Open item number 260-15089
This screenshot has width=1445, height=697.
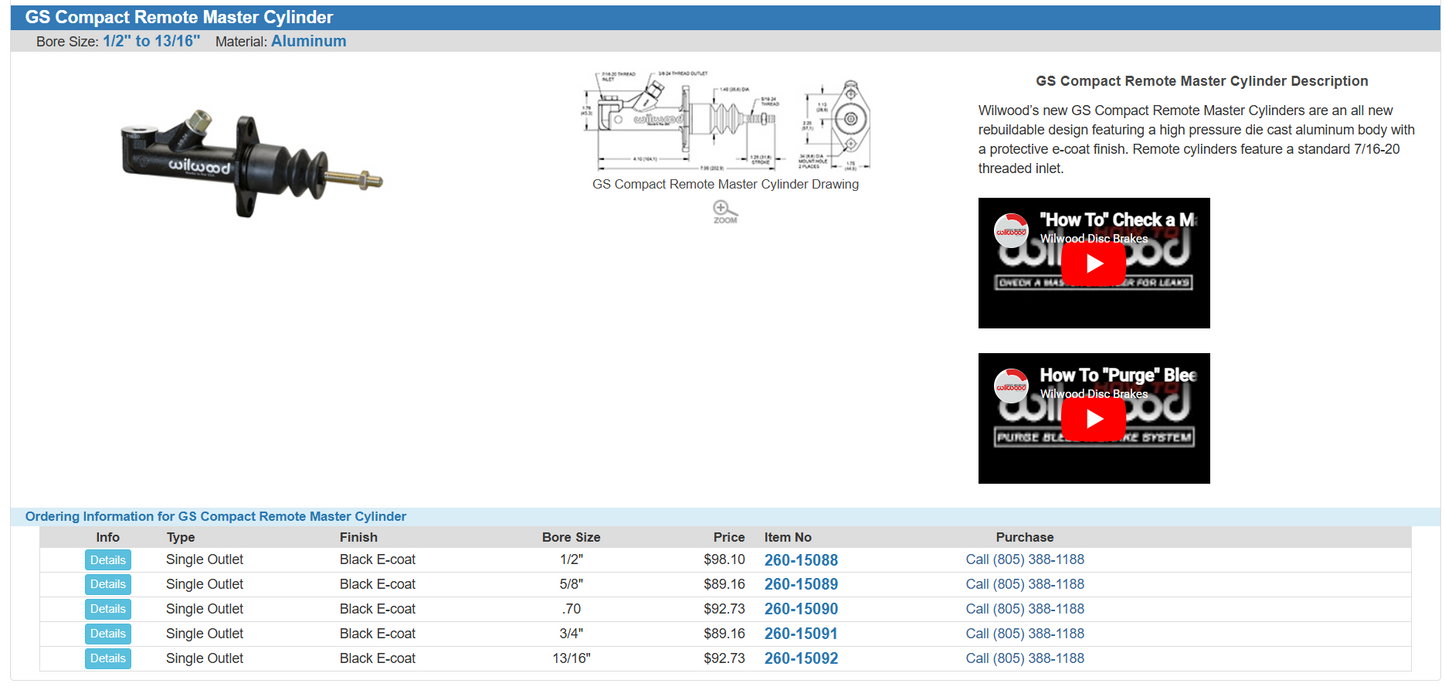[801, 585]
